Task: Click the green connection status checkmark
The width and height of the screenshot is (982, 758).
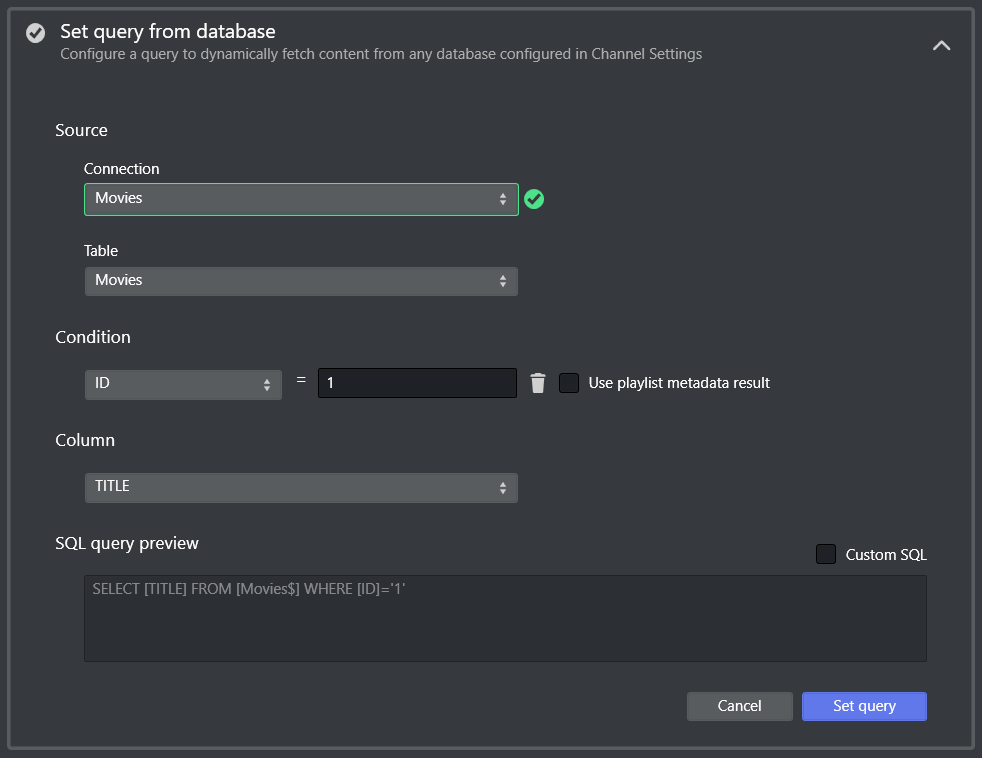Action: 534,199
